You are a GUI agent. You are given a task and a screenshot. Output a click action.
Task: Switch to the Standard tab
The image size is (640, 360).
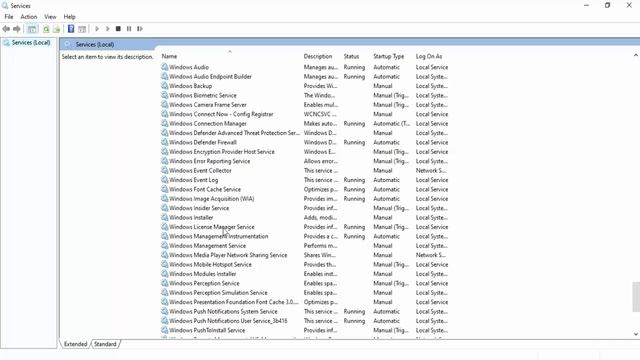tap(105, 344)
